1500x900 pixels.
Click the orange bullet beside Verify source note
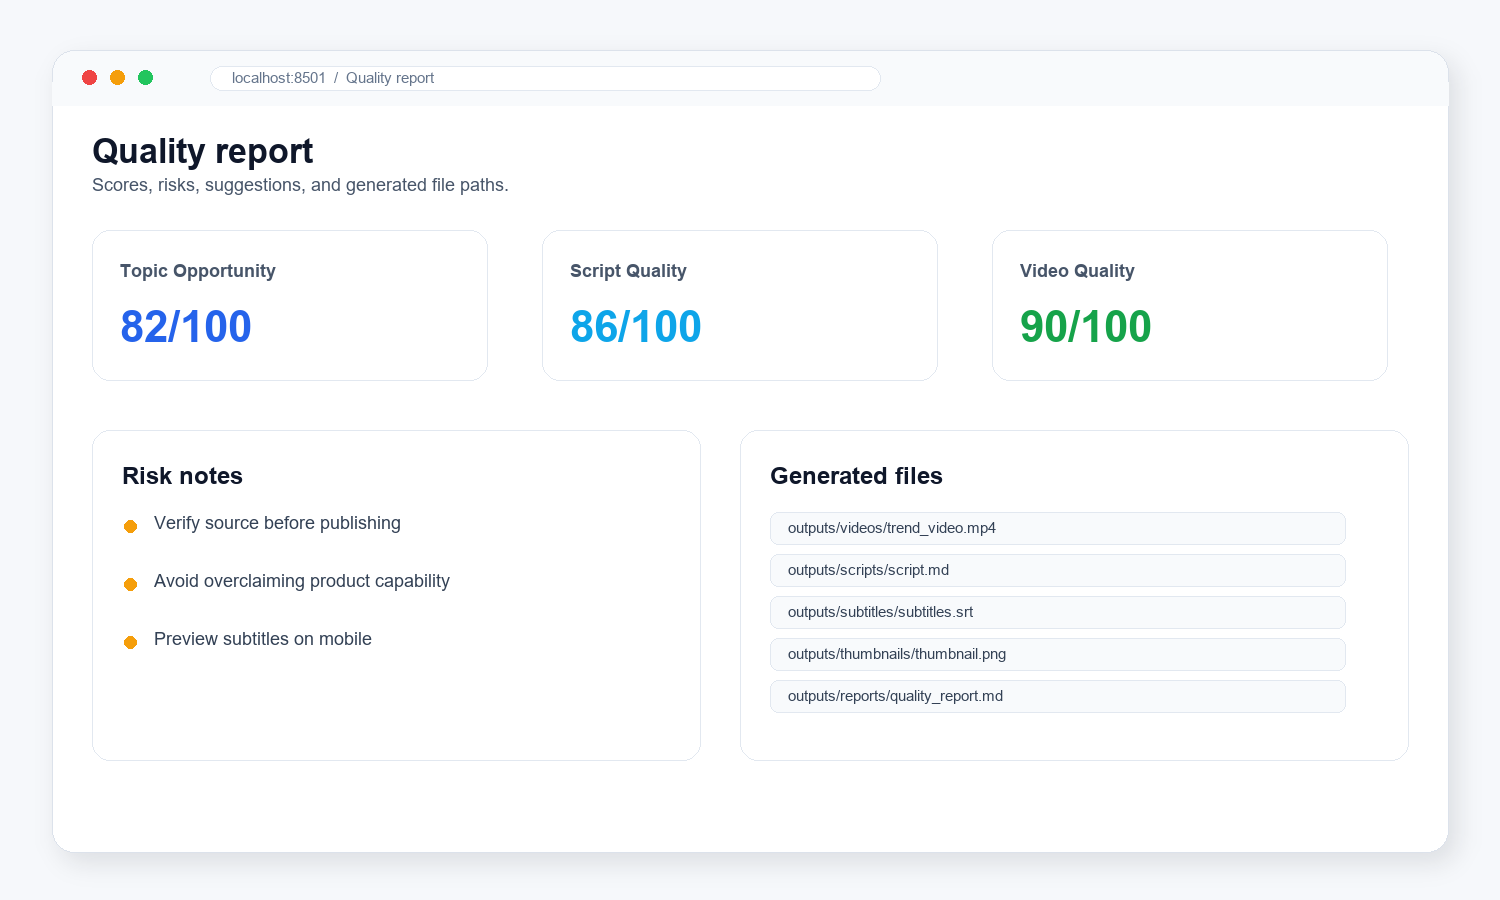point(130,526)
